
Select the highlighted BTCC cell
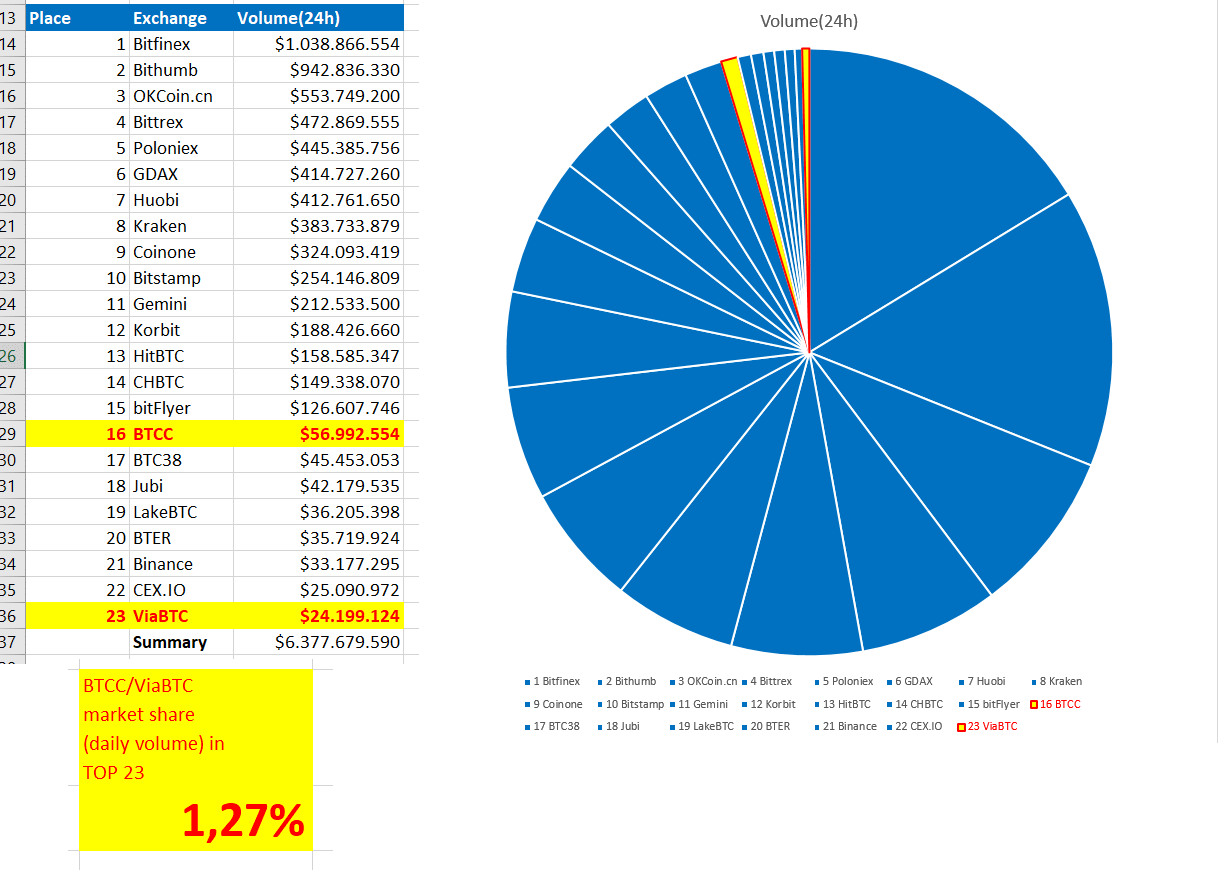tap(181, 434)
